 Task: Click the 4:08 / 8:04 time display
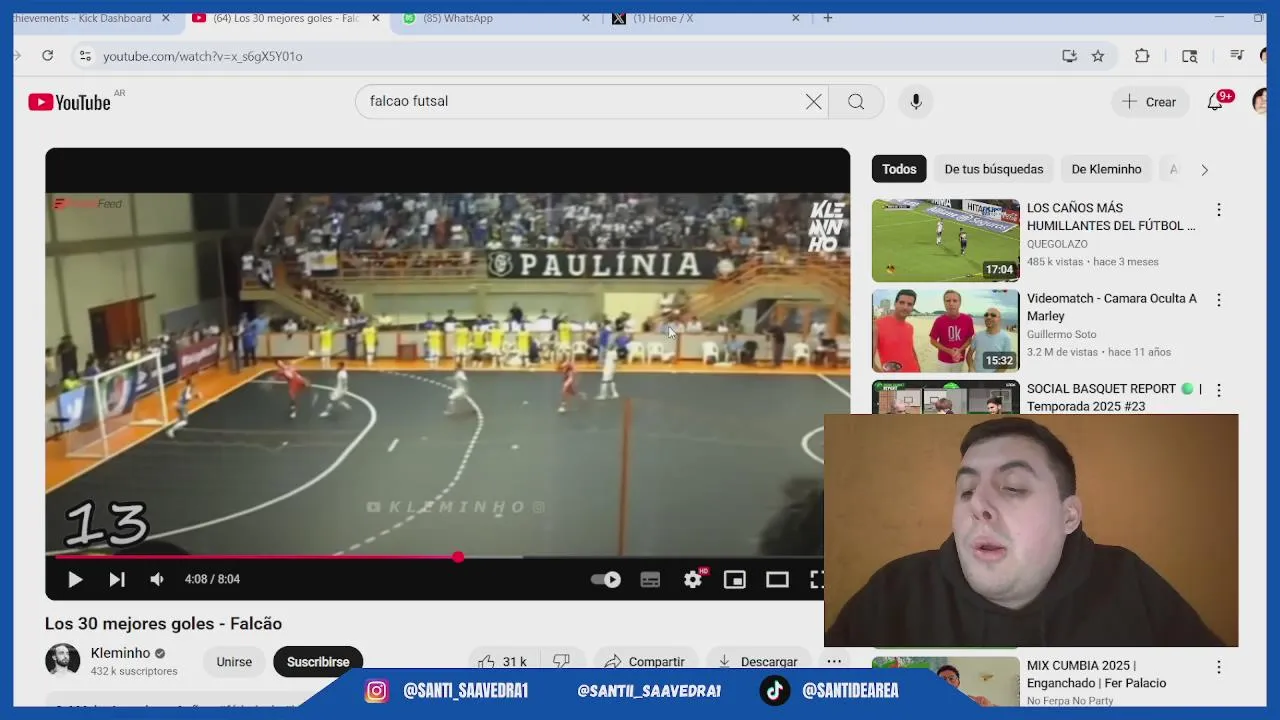click(x=212, y=579)
